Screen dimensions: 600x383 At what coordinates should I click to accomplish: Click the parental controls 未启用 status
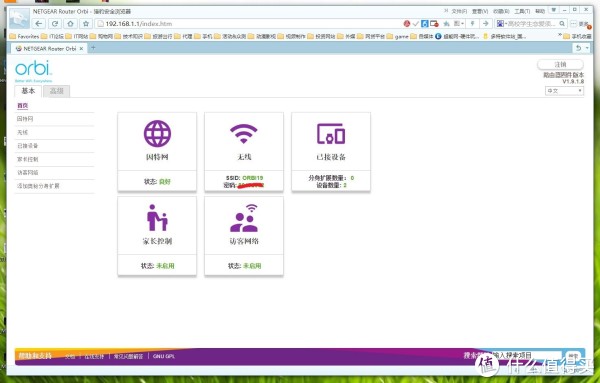[165, 266]
